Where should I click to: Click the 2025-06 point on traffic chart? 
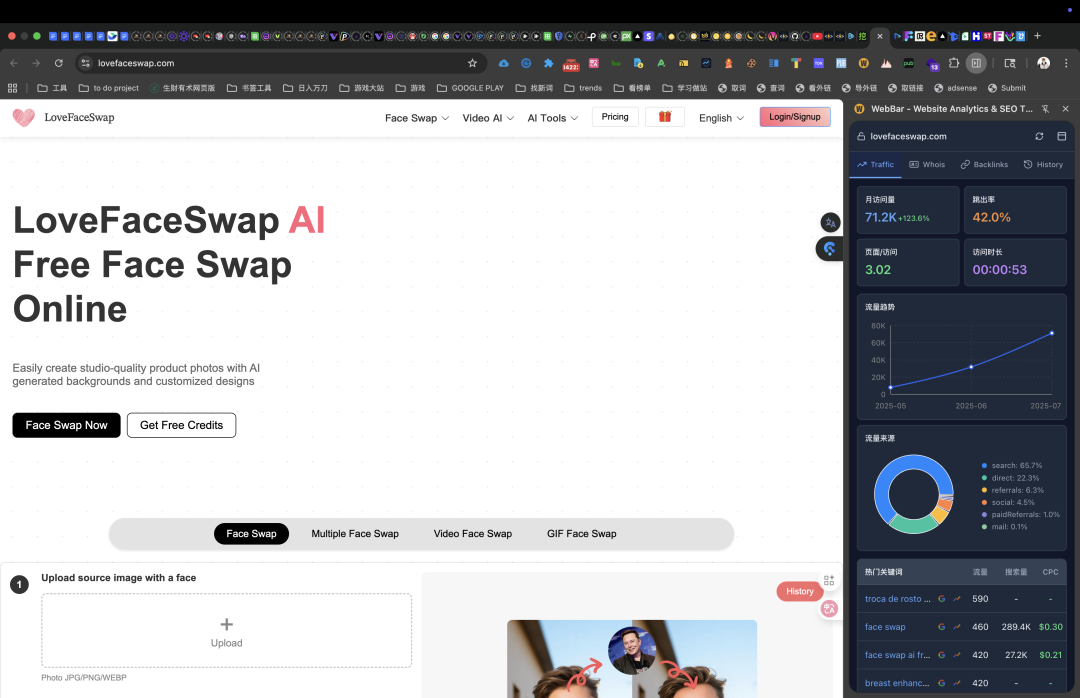[971, 367]
